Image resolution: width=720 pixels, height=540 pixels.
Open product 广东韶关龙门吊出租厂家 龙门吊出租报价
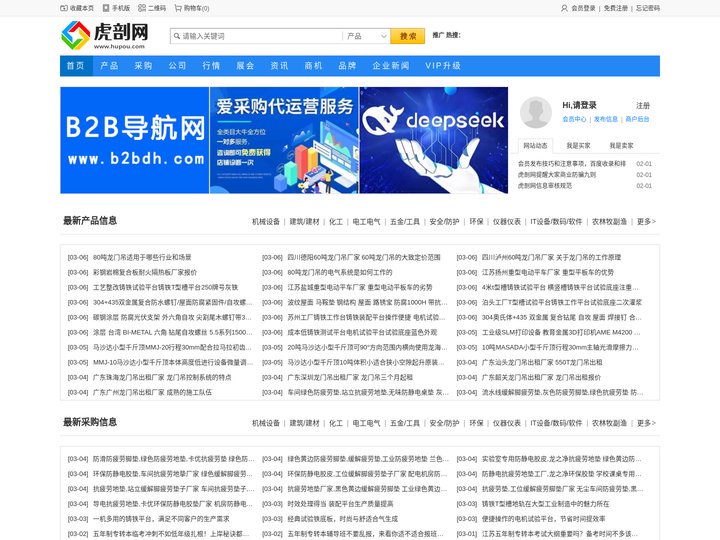541,377
